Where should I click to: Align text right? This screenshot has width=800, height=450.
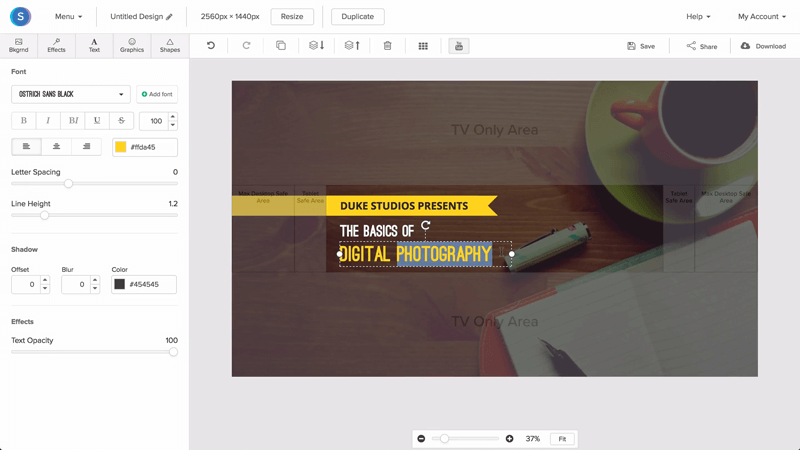(x=86, y=147)
